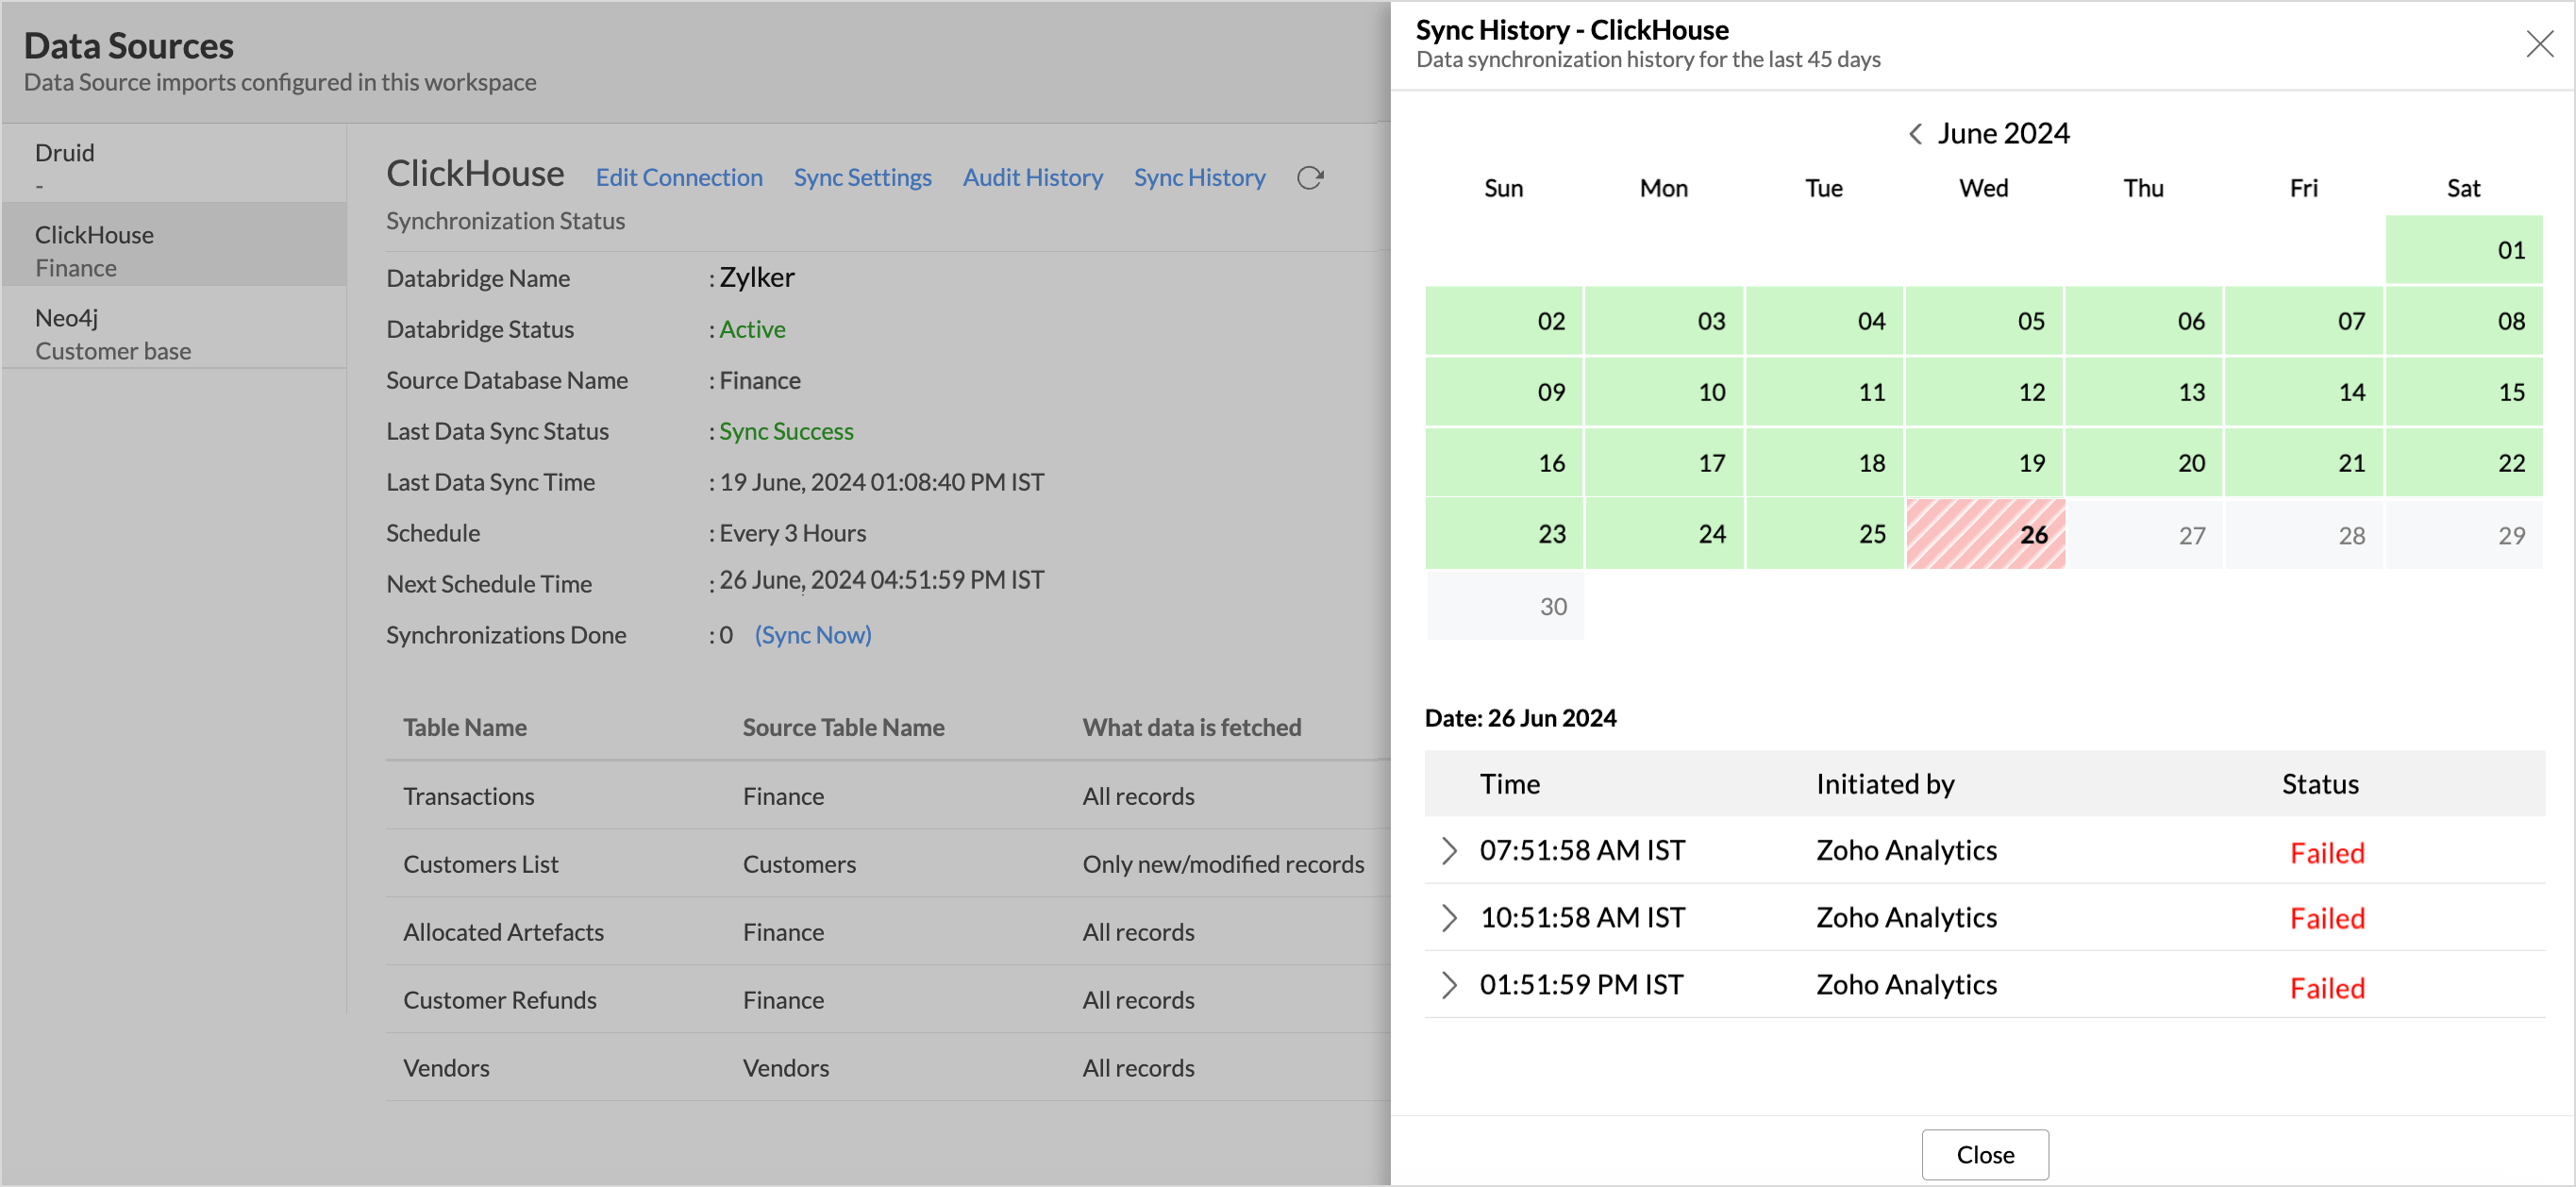This screenshot has height=1187, width=2576.
Task: Open Edit Connection link
Action: [x=679, y=178]
